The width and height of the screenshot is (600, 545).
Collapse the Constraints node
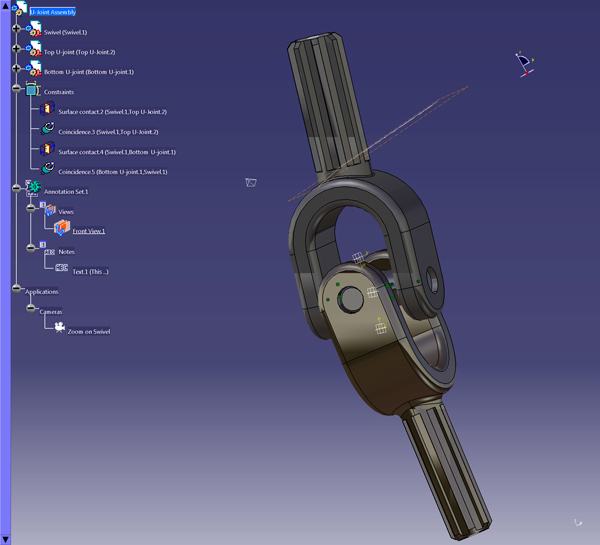[x=16, y=89]
